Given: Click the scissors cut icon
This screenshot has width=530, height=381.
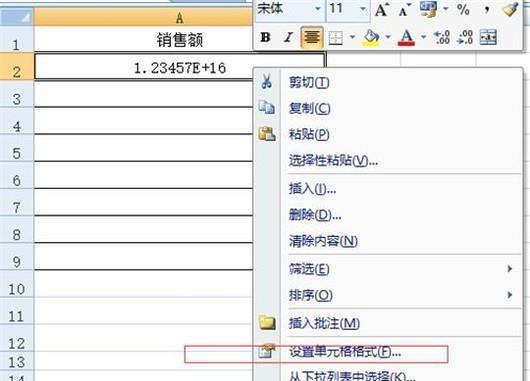Looking at the screenshot, I should coord(267,82).
